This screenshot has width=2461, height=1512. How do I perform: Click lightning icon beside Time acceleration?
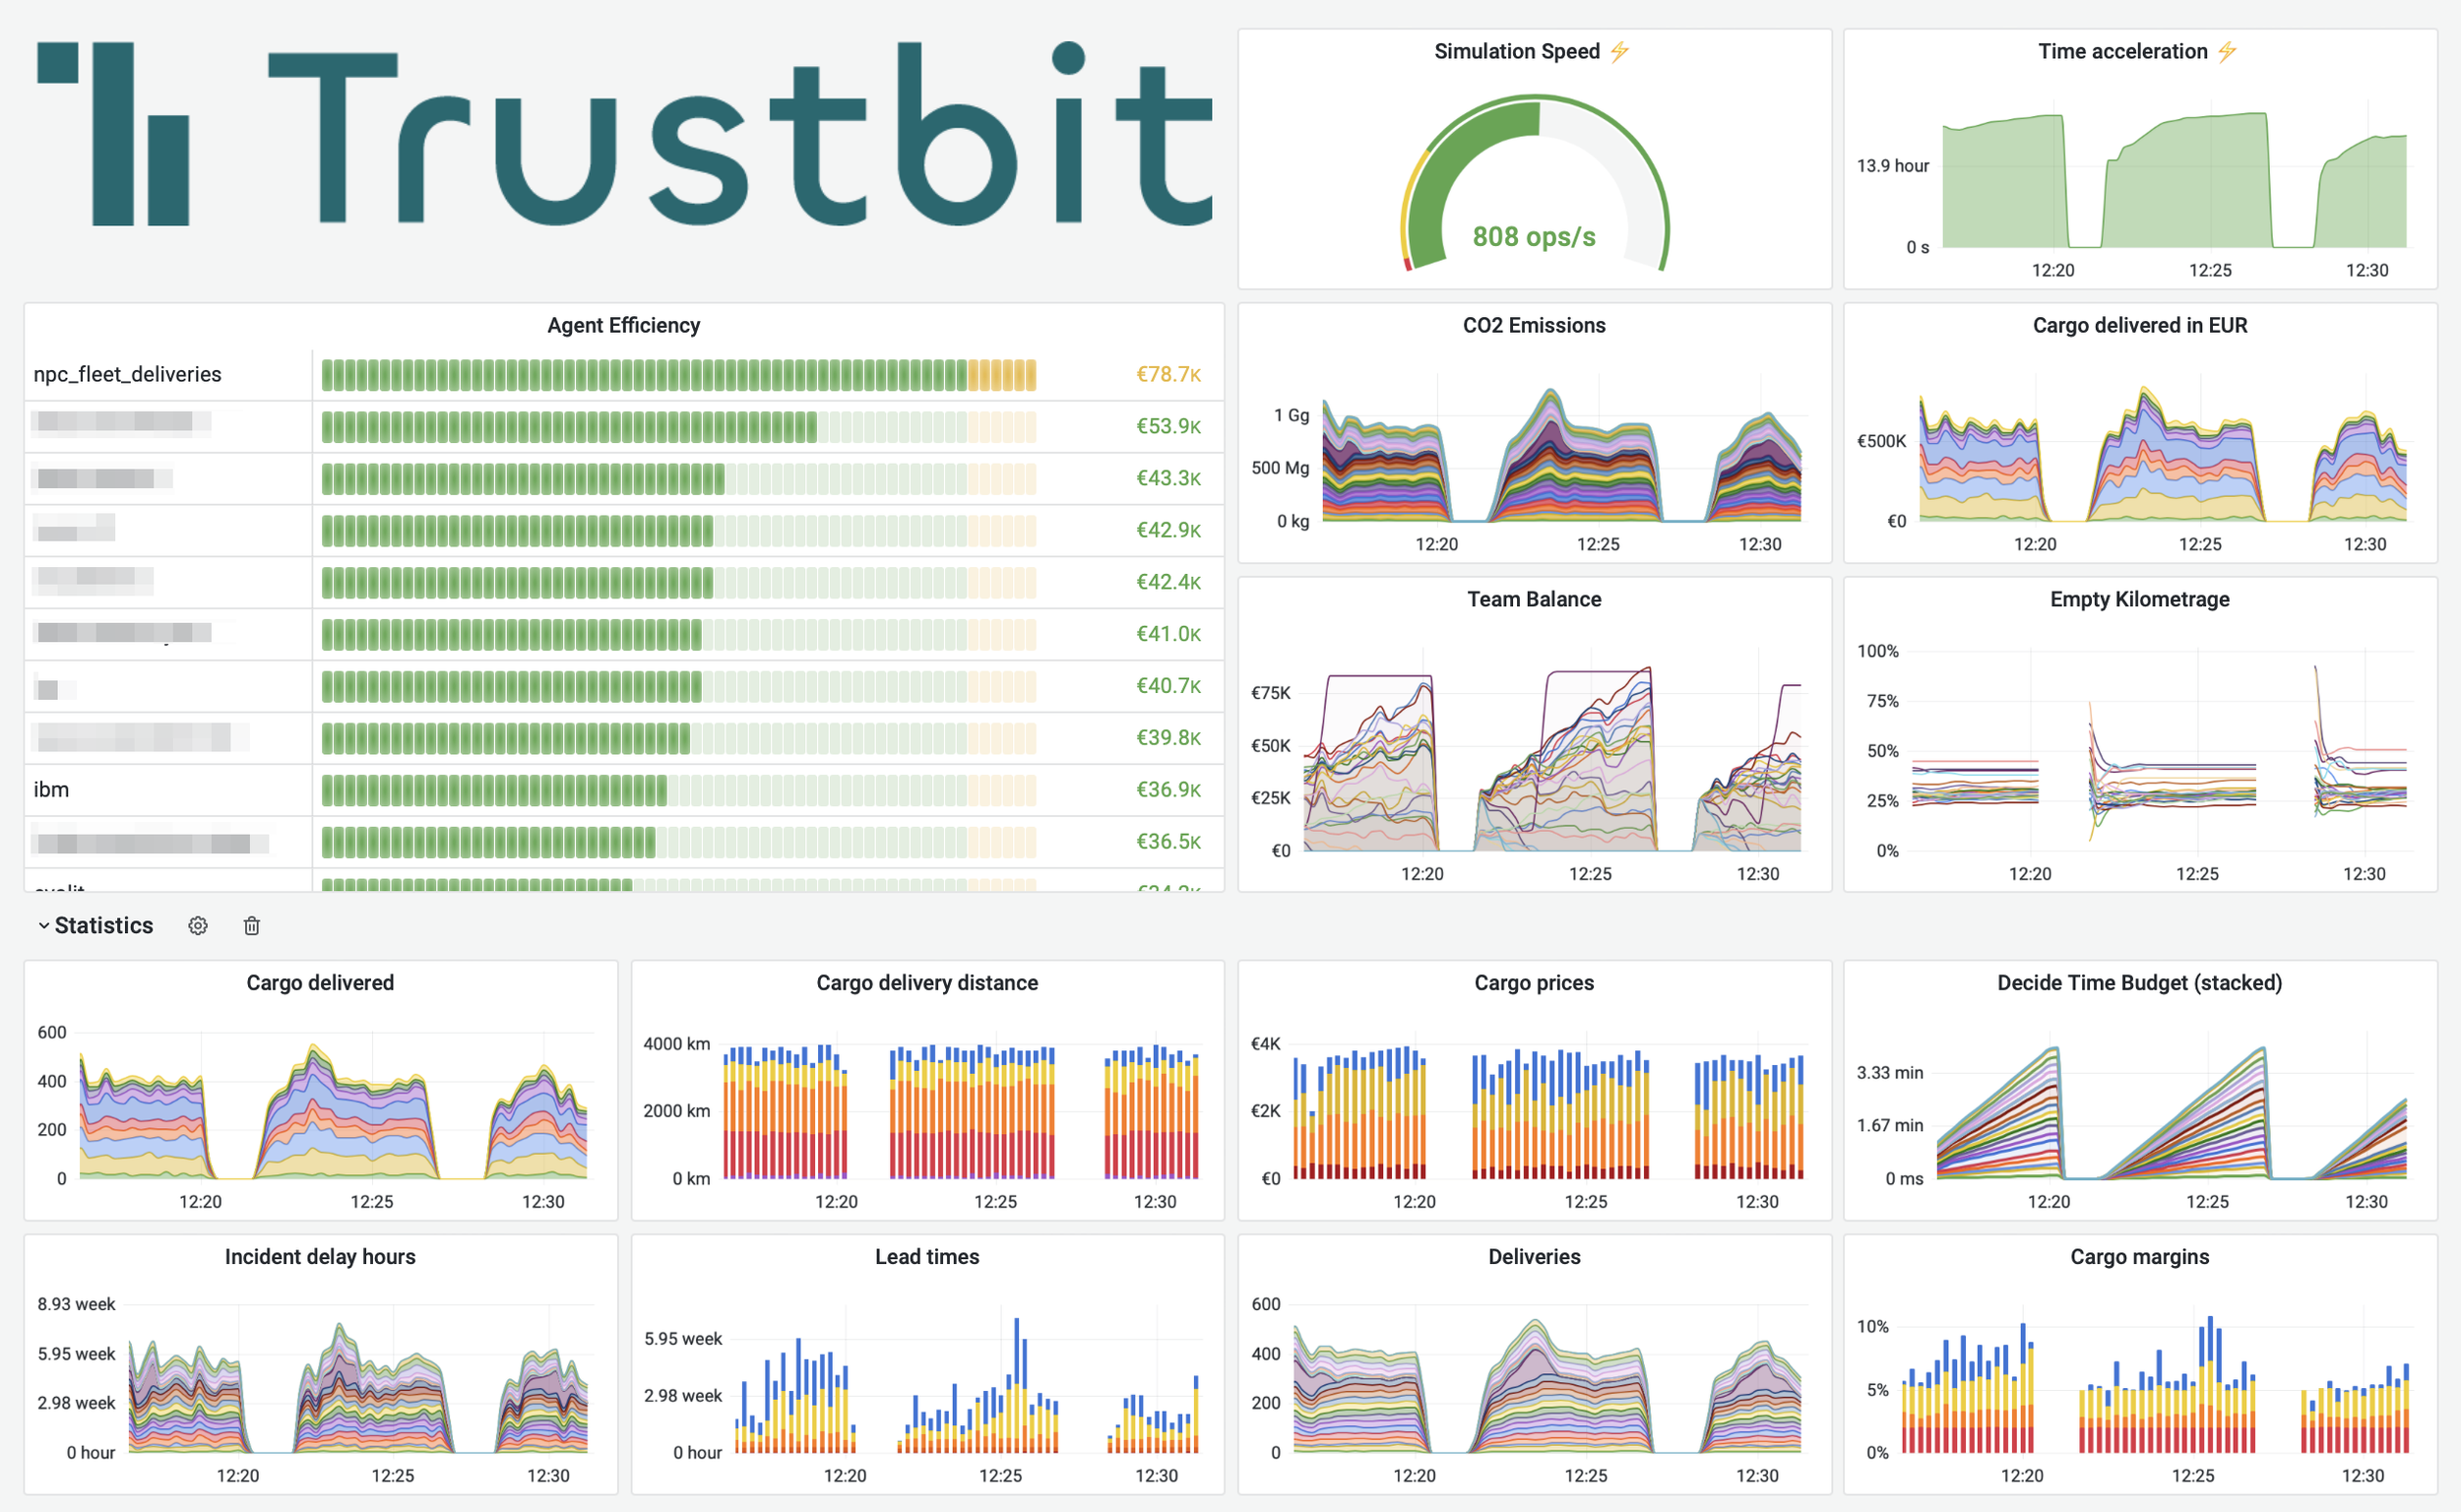click(2227, 51)
